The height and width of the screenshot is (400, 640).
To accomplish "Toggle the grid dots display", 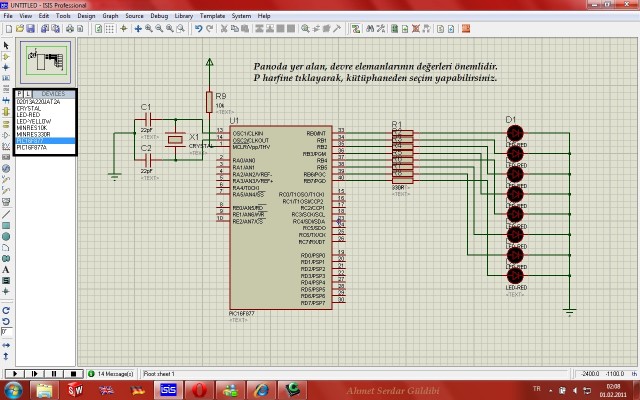I will 110,29.
